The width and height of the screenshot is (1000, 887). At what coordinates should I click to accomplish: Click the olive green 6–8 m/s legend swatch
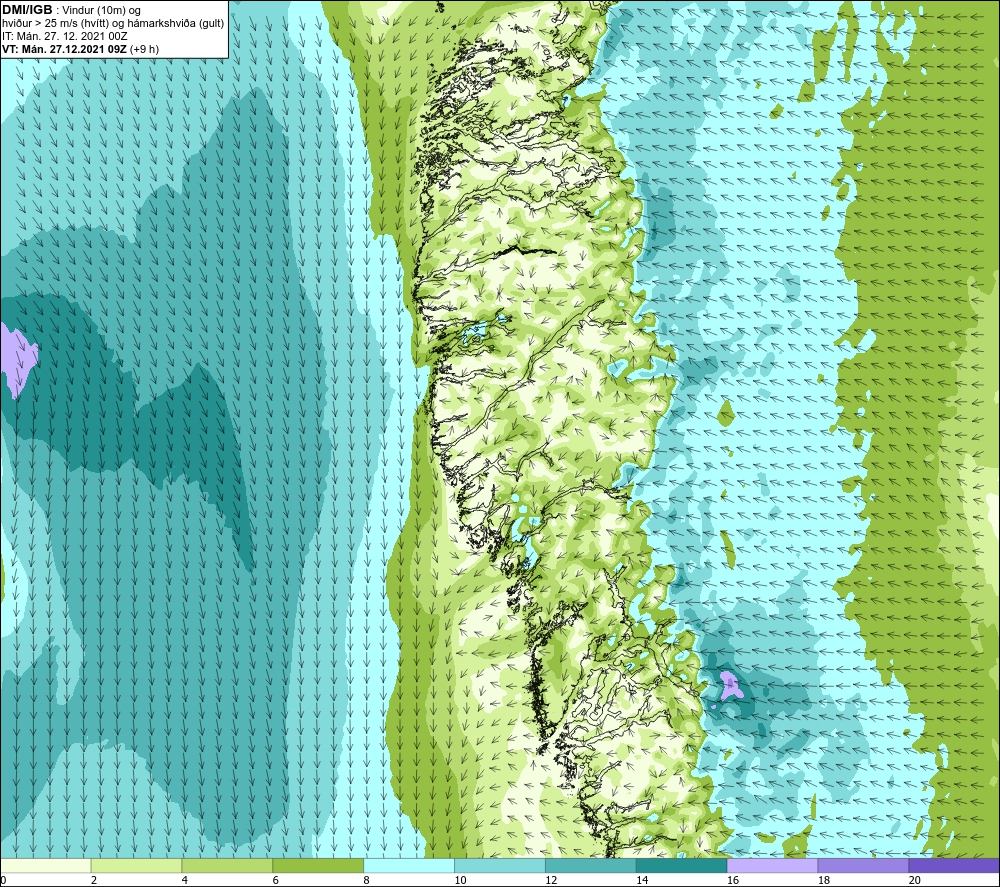pos(318,865)
